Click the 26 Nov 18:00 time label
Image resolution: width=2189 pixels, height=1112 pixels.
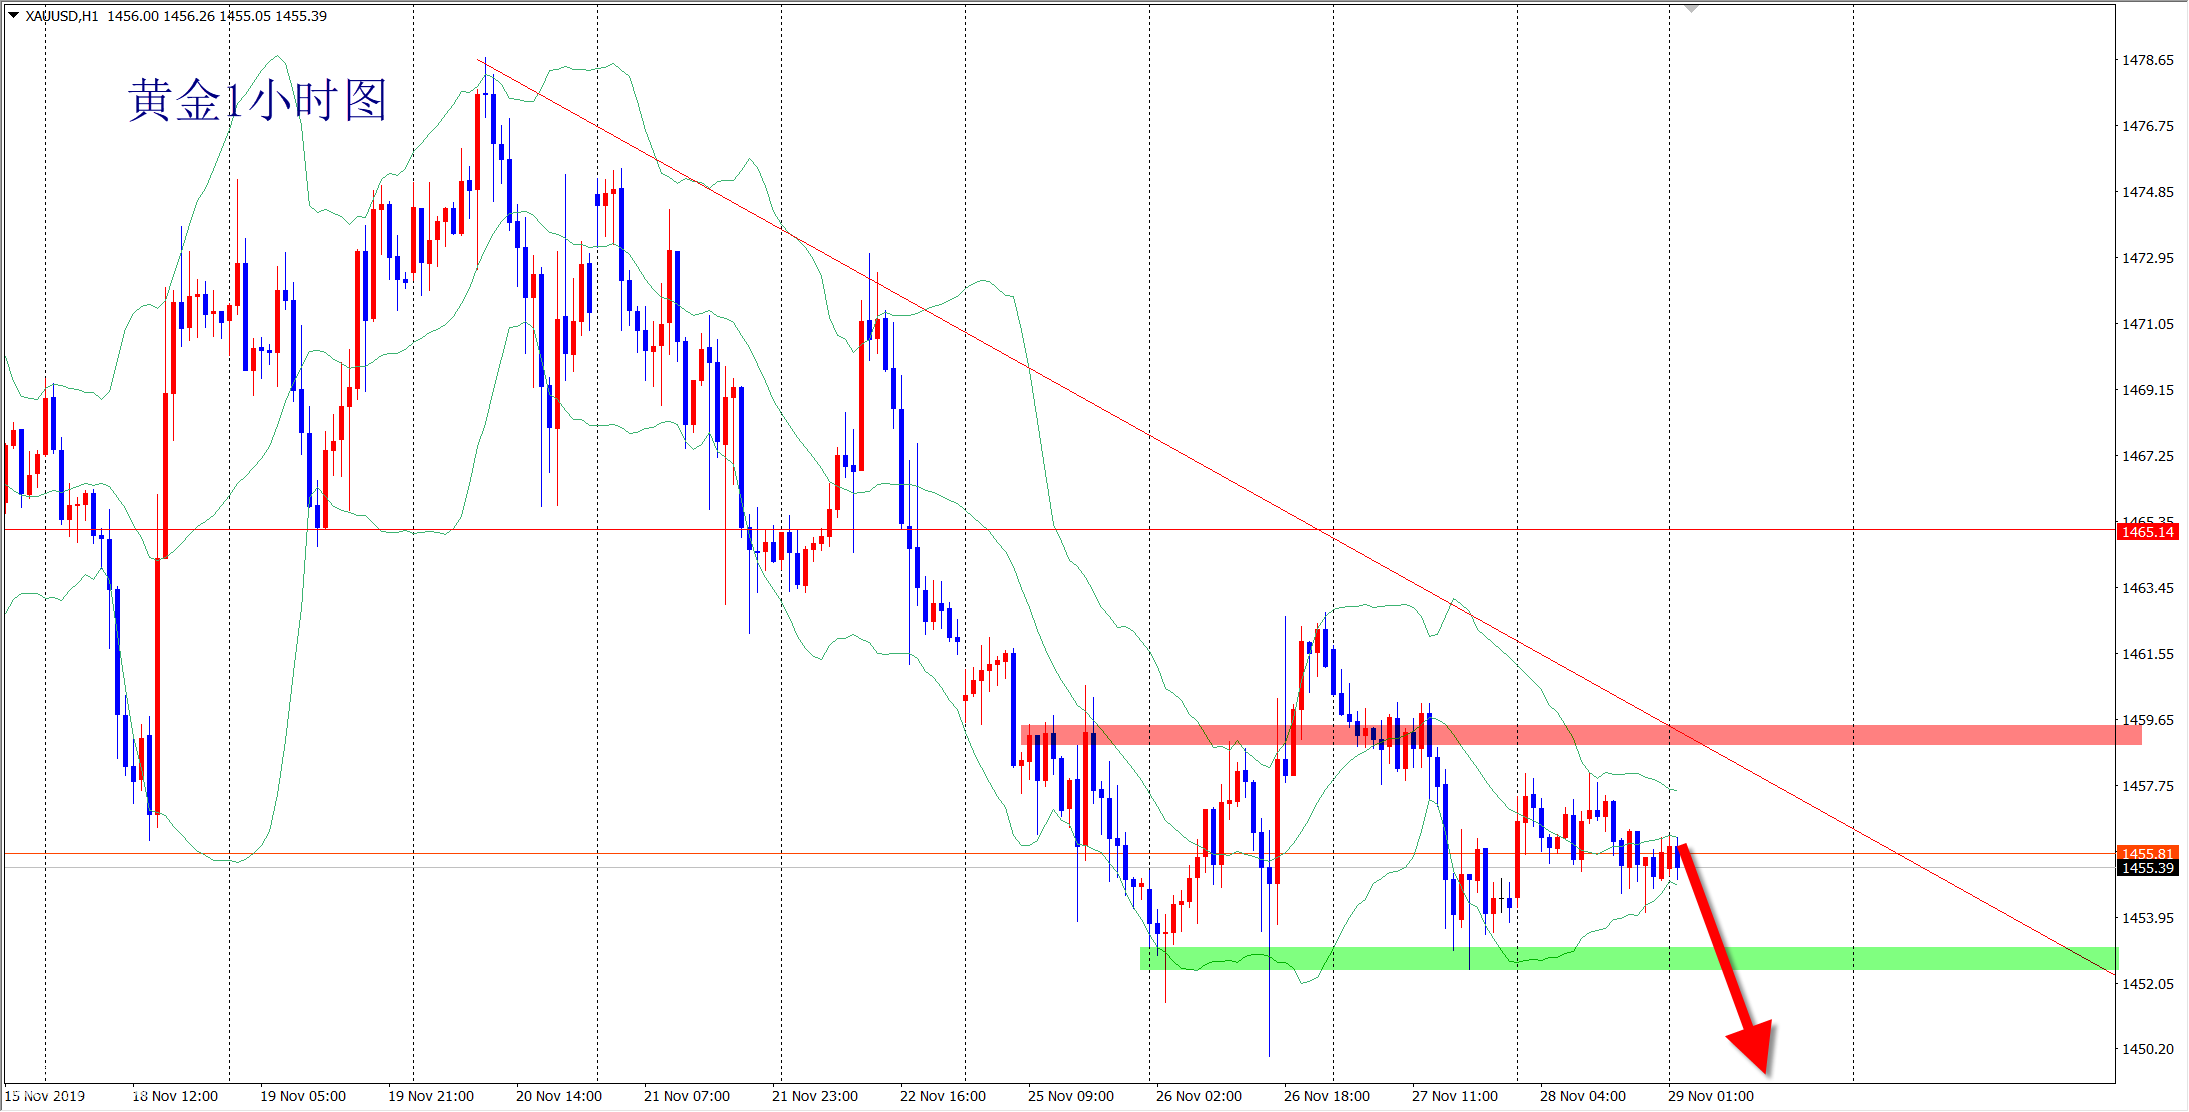(1326, 1096)
